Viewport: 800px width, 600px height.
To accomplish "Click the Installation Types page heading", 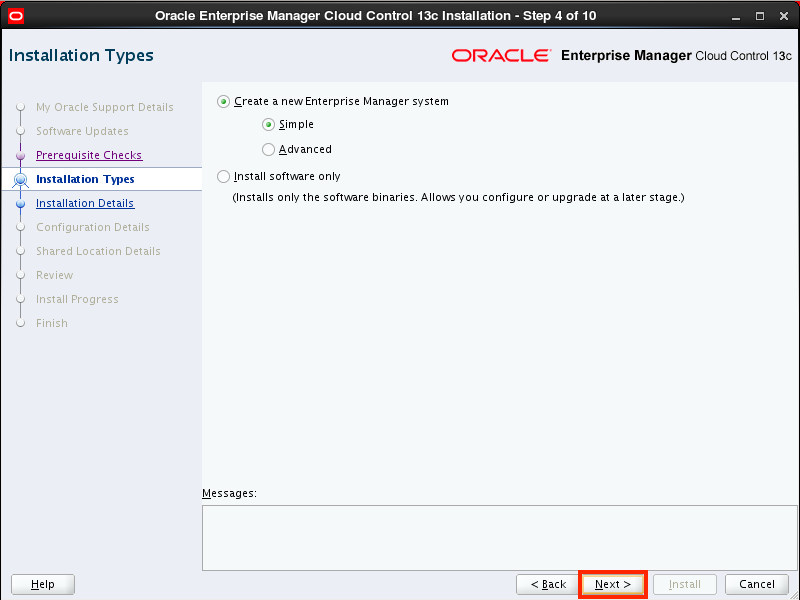I will (81, 55).
